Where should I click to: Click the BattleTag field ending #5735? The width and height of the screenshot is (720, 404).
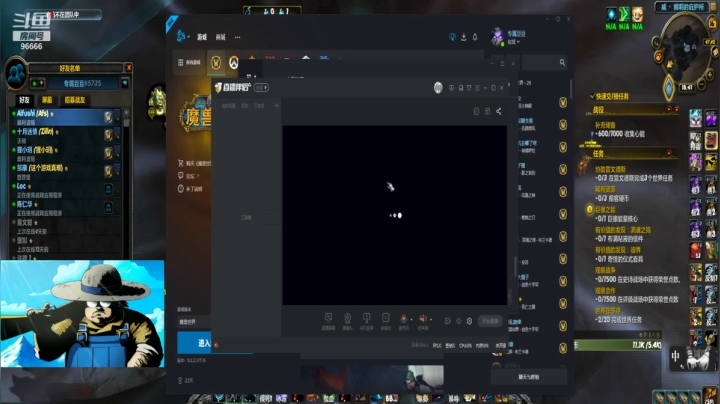pos(83,83)
